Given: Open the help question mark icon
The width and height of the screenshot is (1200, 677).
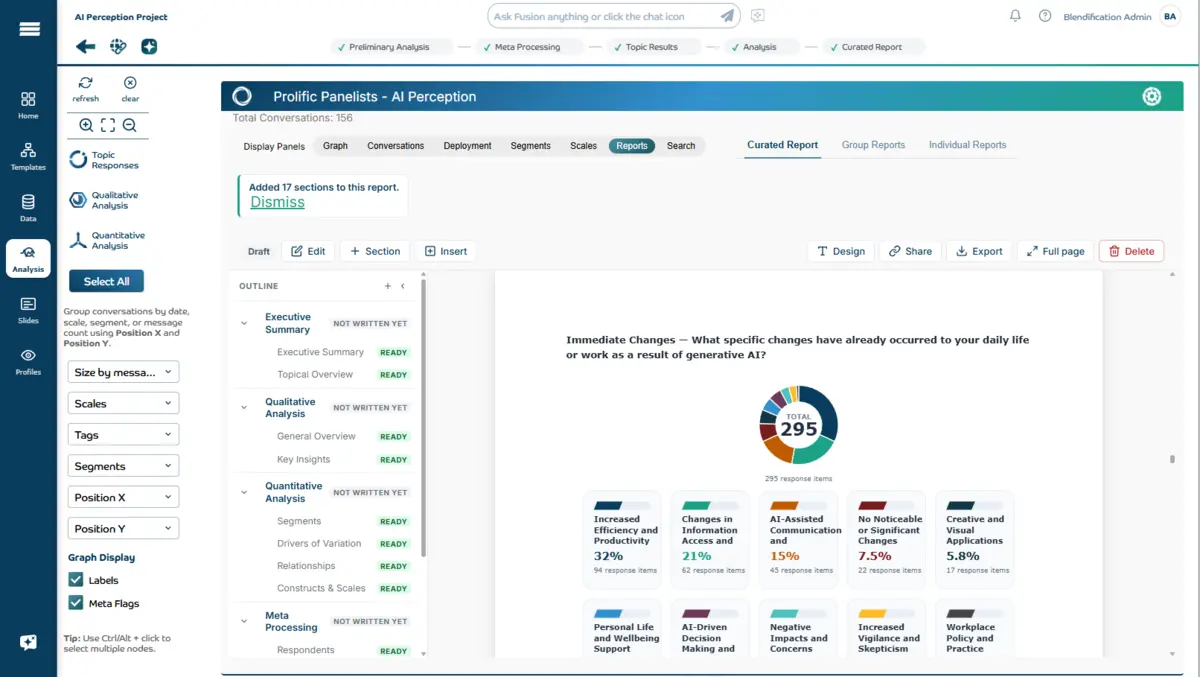Looking at the screenshot, I should point(1045,16).
